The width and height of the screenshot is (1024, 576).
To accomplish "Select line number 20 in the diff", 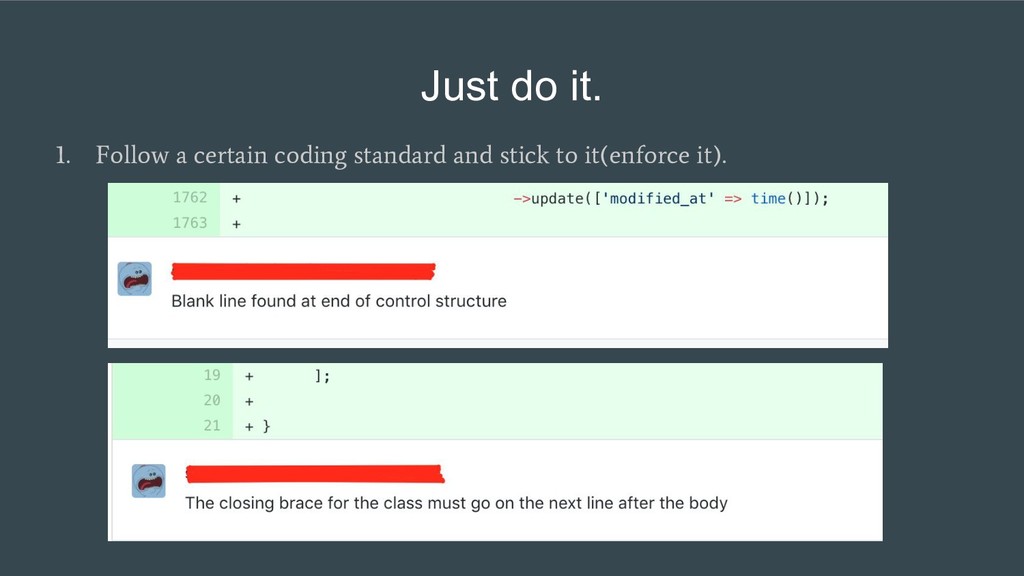I will [x=212, y=400].
